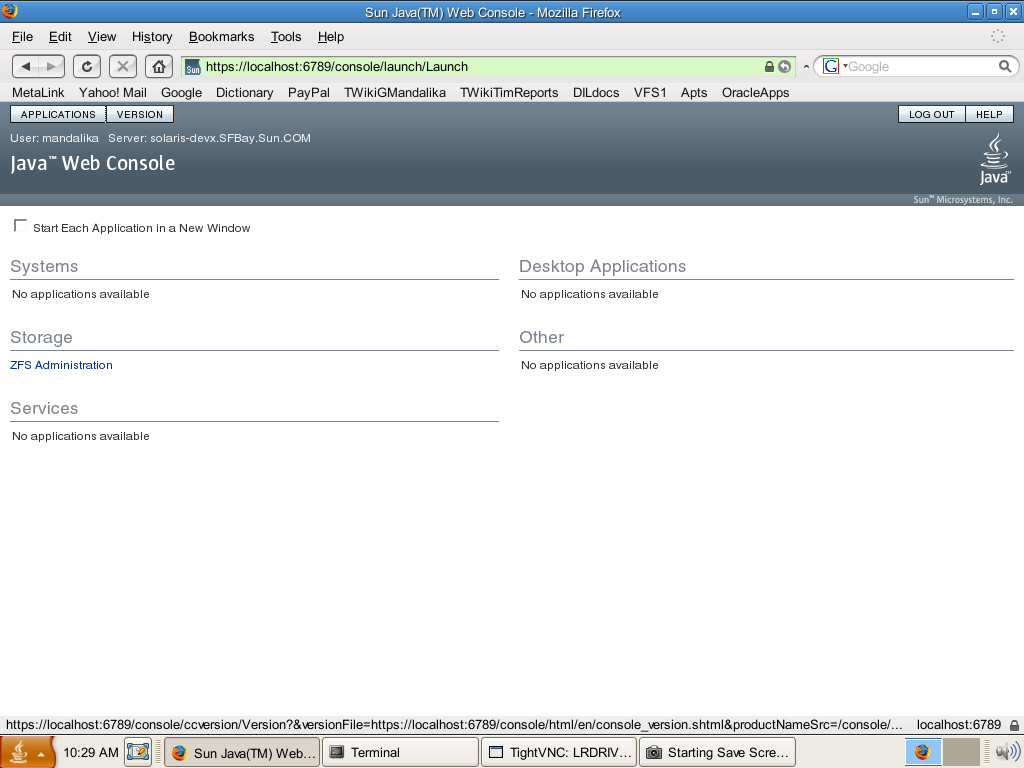
Task: Switch to Starting Save Screenshot taskbar window
Action: point(717,752)
